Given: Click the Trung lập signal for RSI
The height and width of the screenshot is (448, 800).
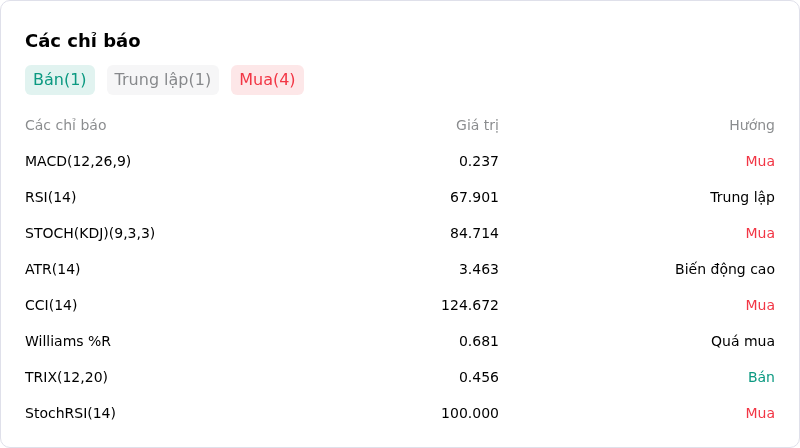Looking at the screenshot, I should [742, 197].
